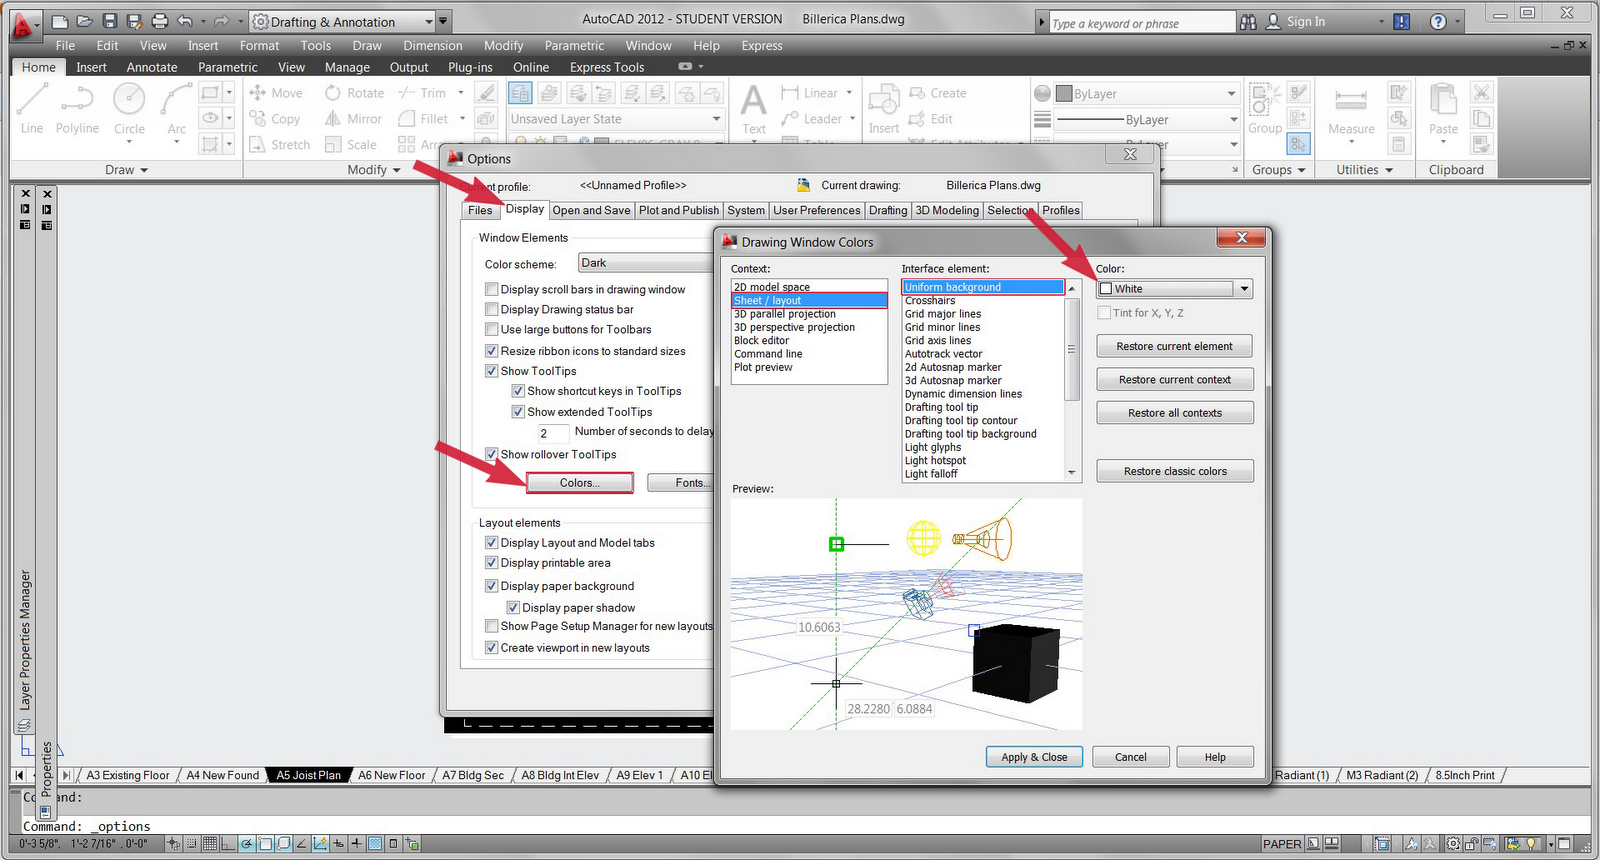Click Apply & Close button
1600x860 pixels.
1034,757
